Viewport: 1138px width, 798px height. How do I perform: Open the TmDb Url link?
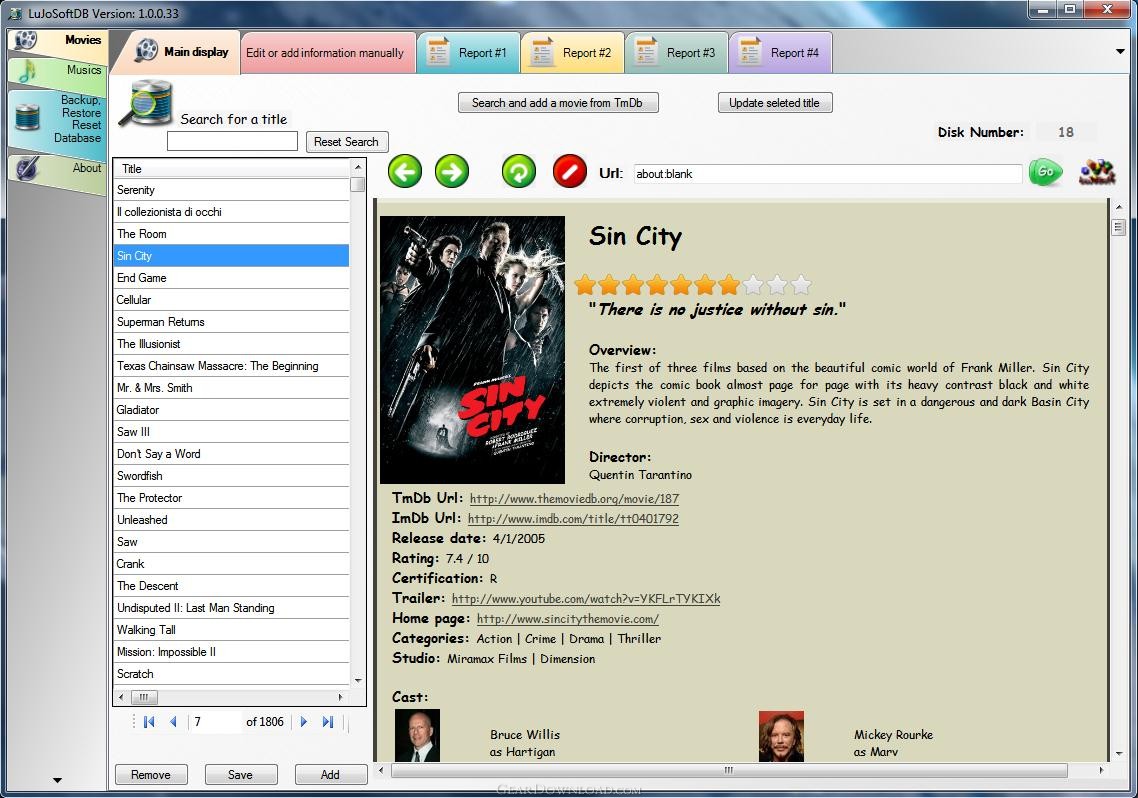(574, 498)
